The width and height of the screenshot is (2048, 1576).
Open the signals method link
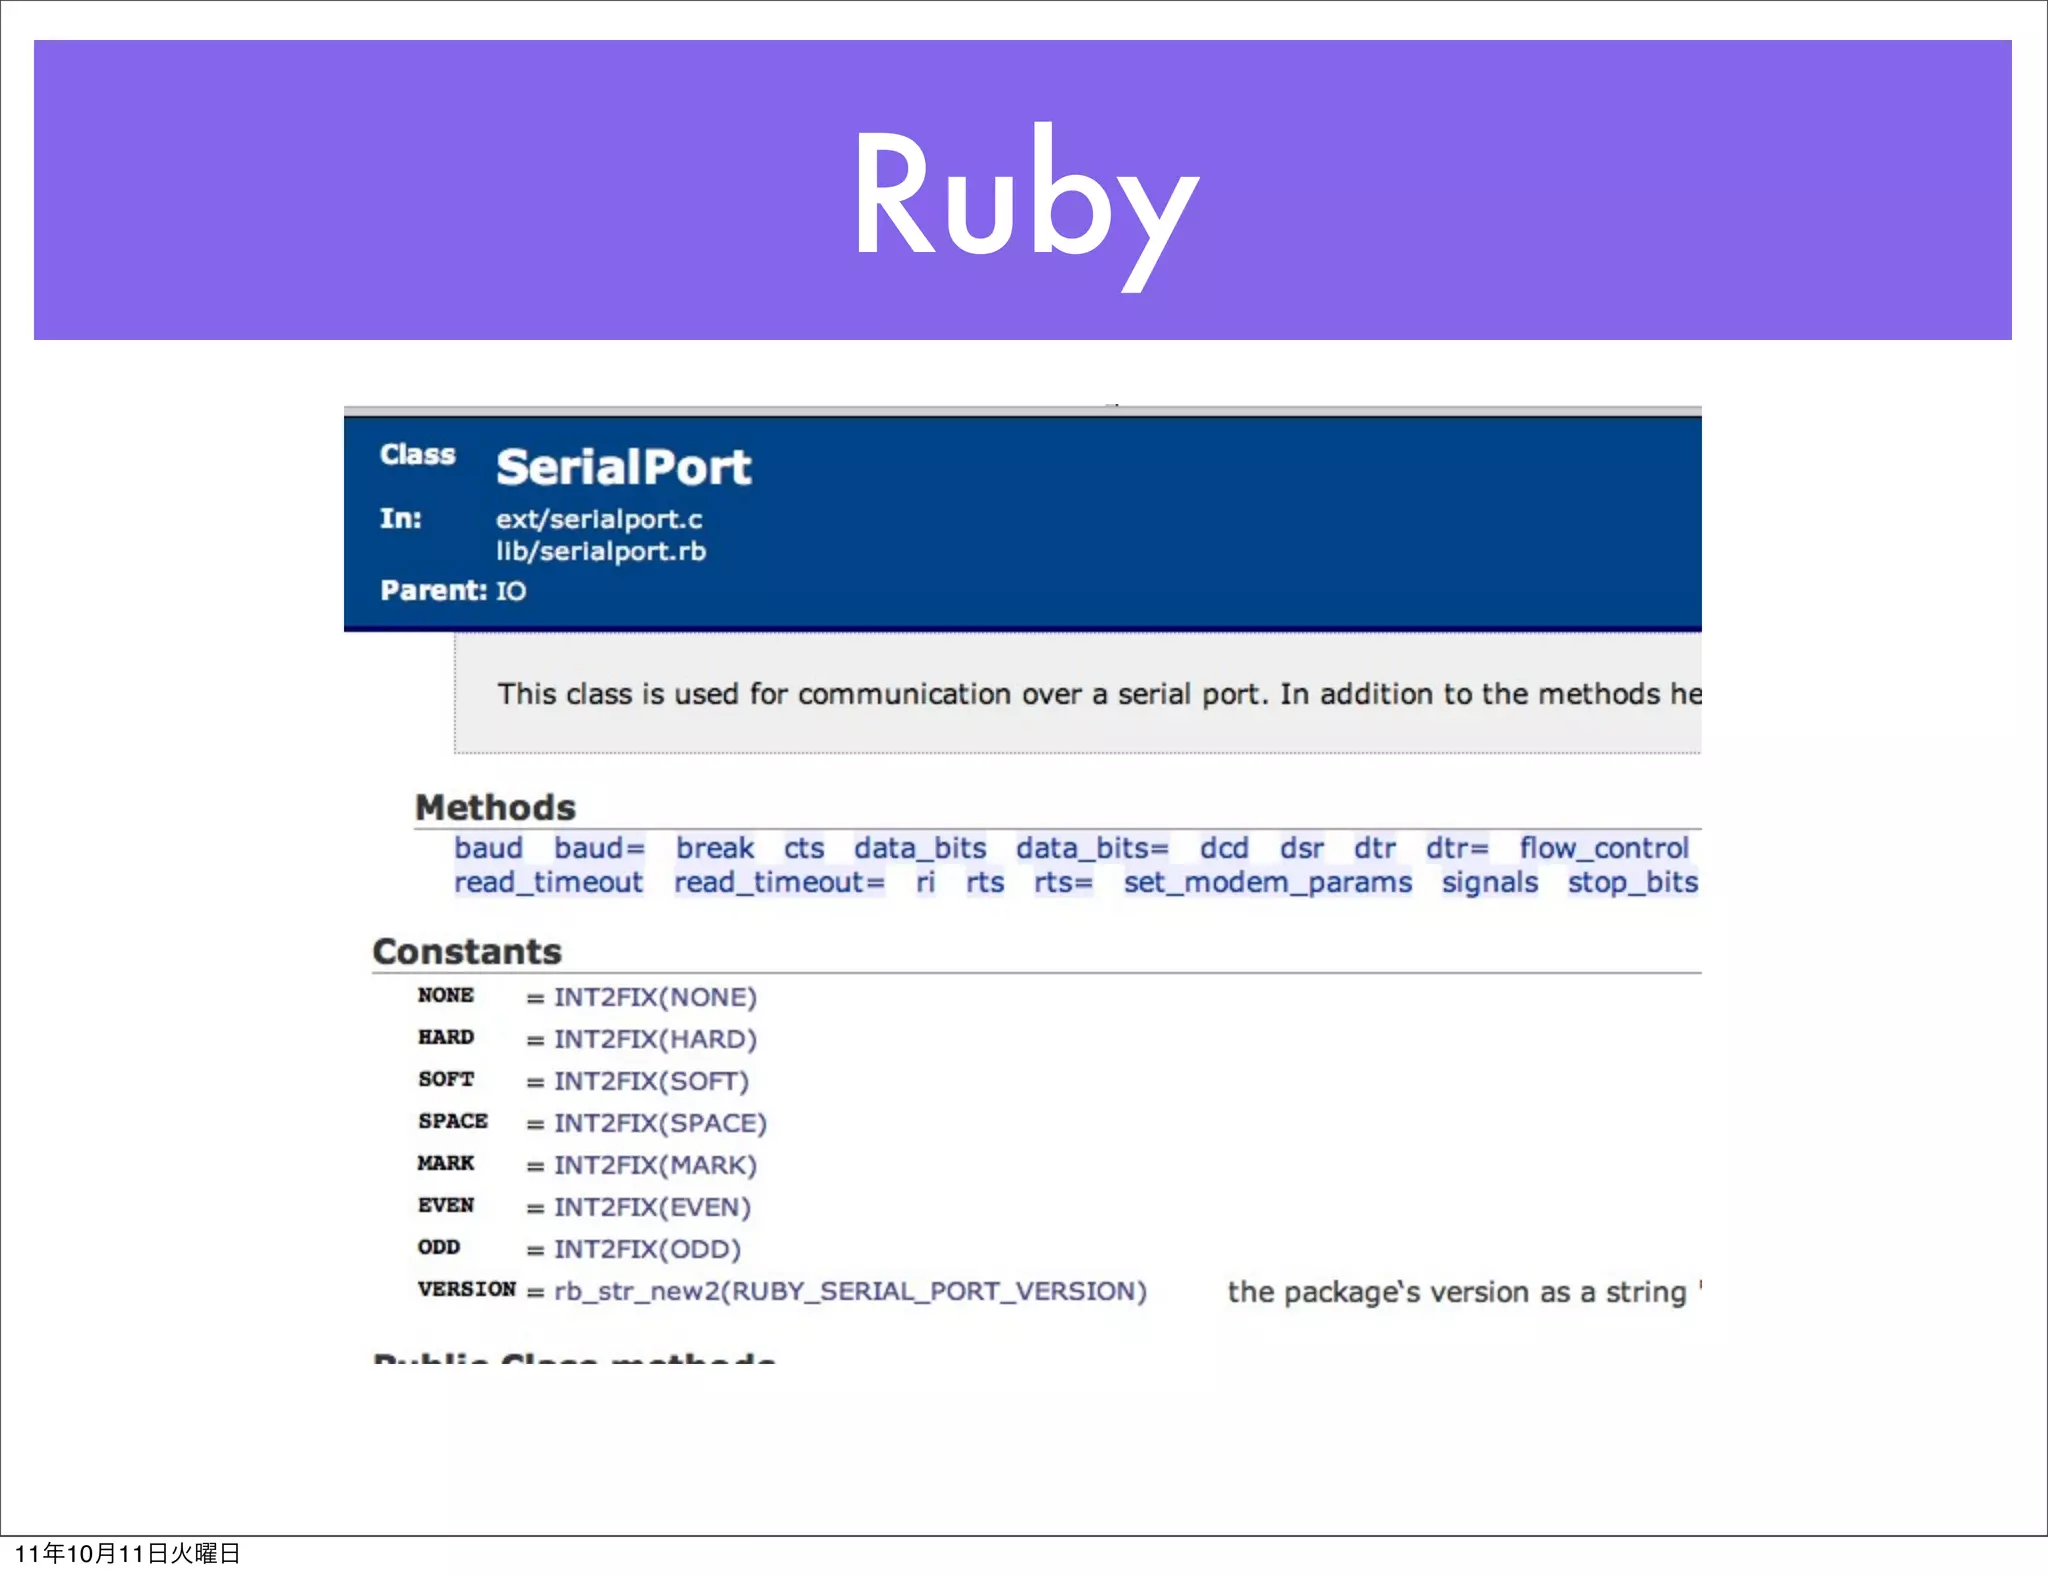1489,882
